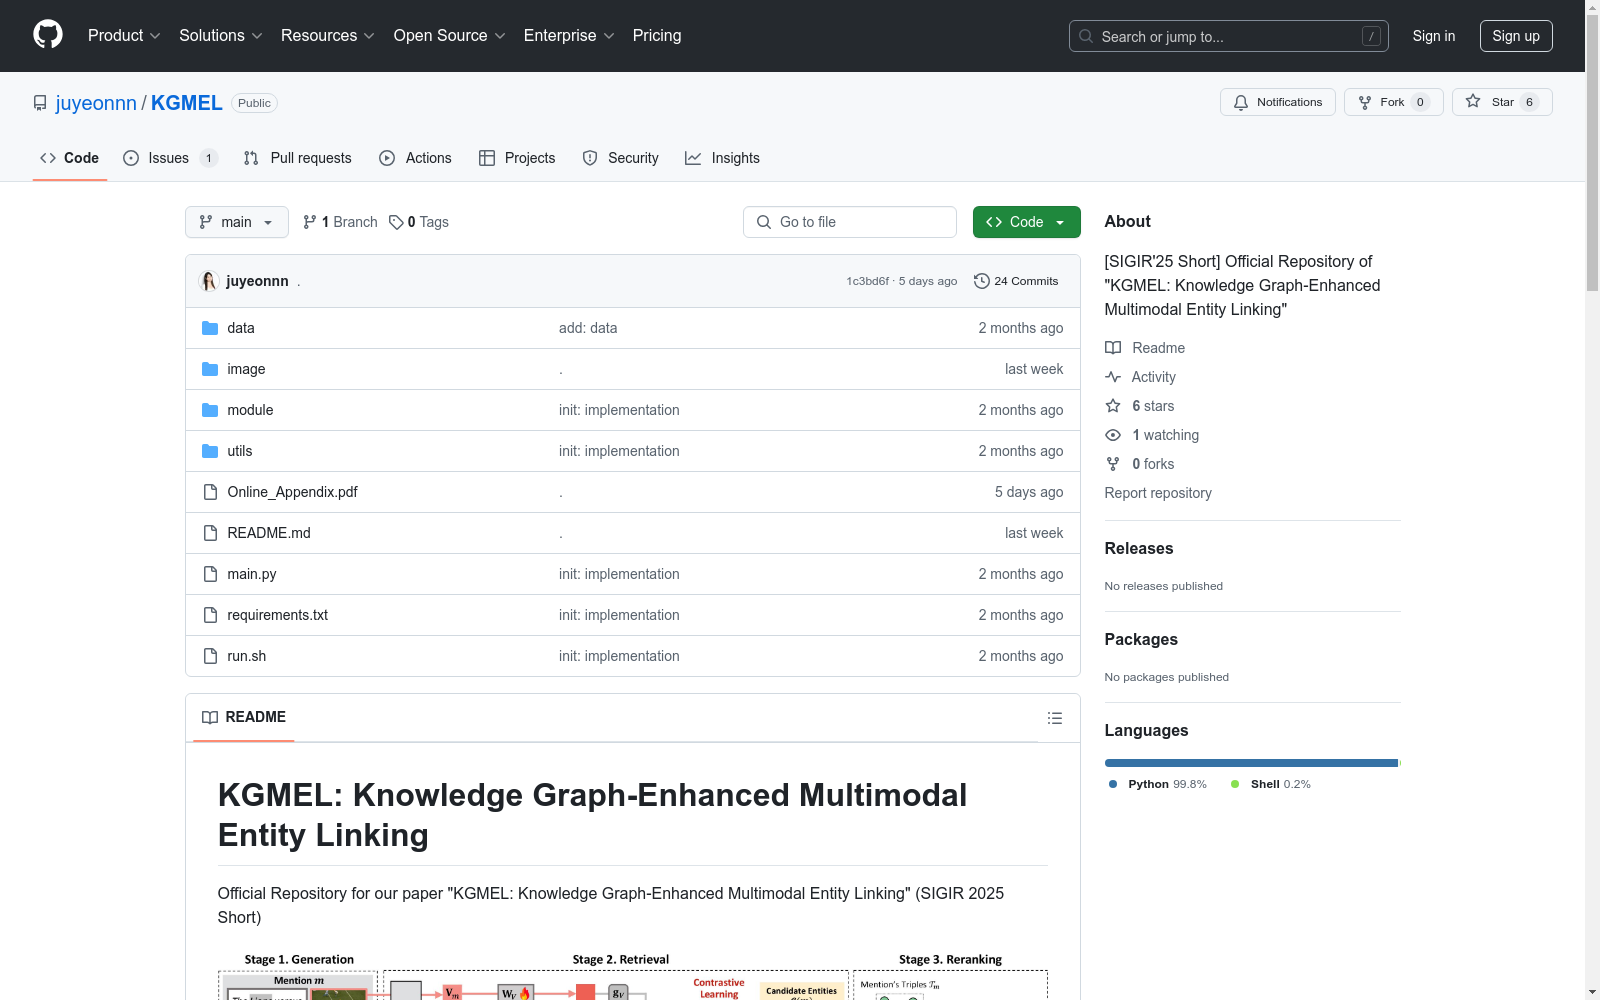Open the Packages section heading
Image resolution: width=1600 pixels, height=1000 pixels.
1141,639
